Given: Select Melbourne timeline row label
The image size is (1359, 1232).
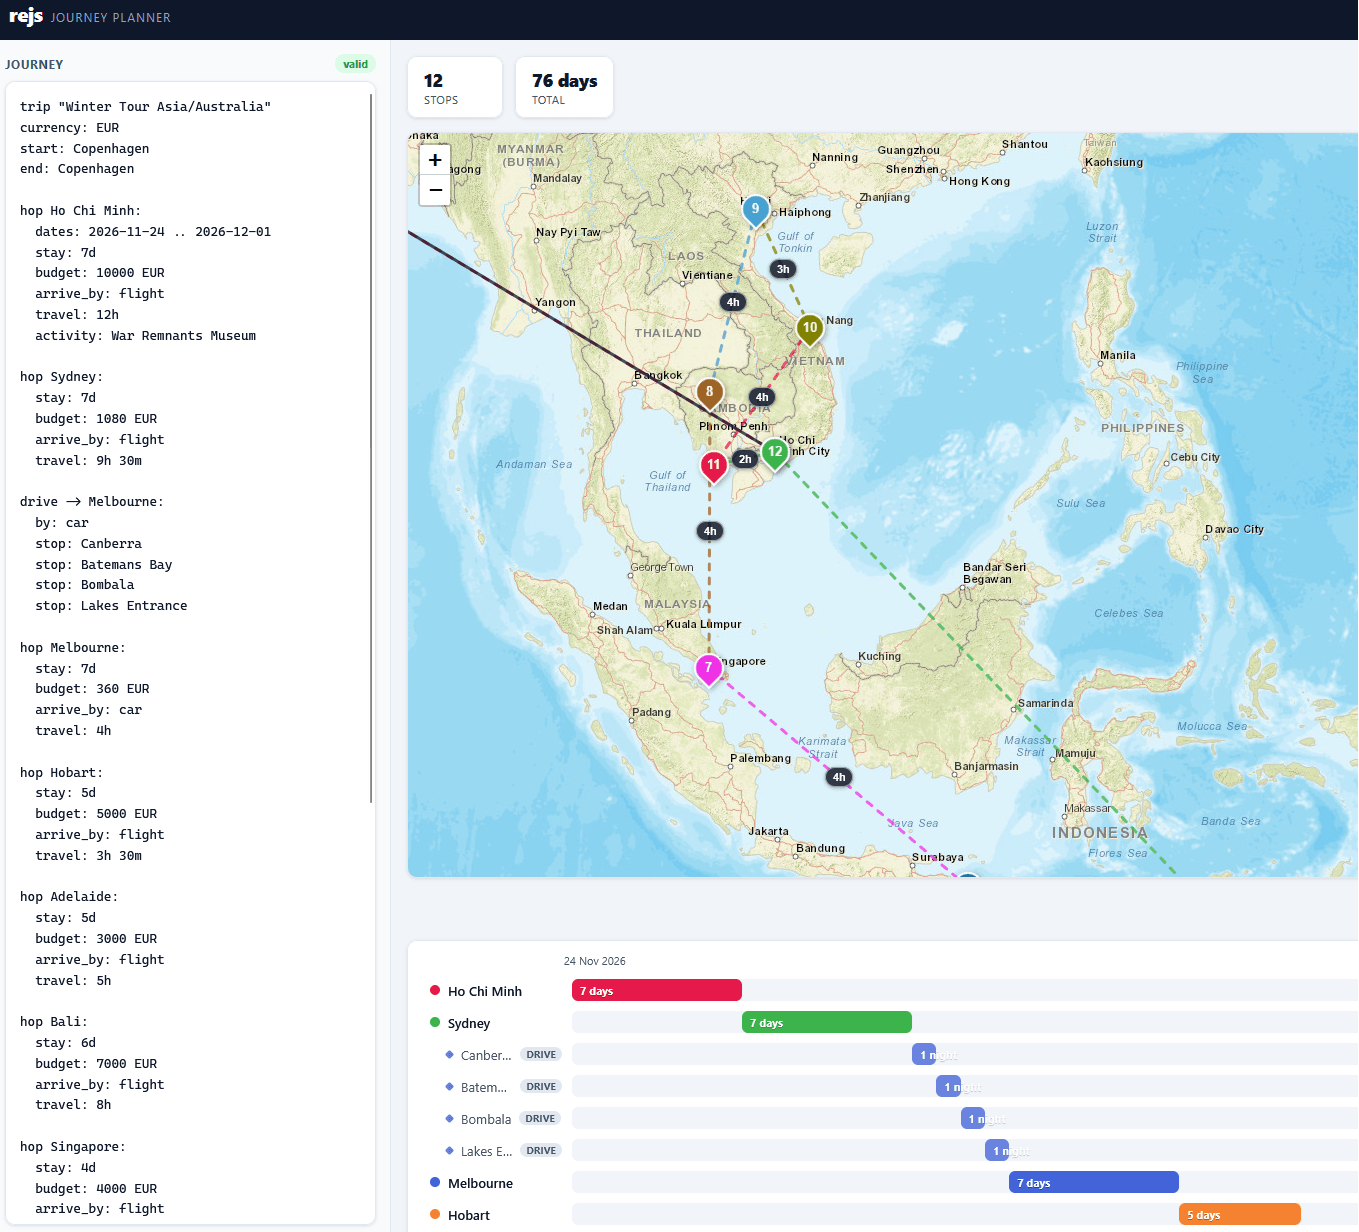Looking at the screenshot, I should [480, 1183].
